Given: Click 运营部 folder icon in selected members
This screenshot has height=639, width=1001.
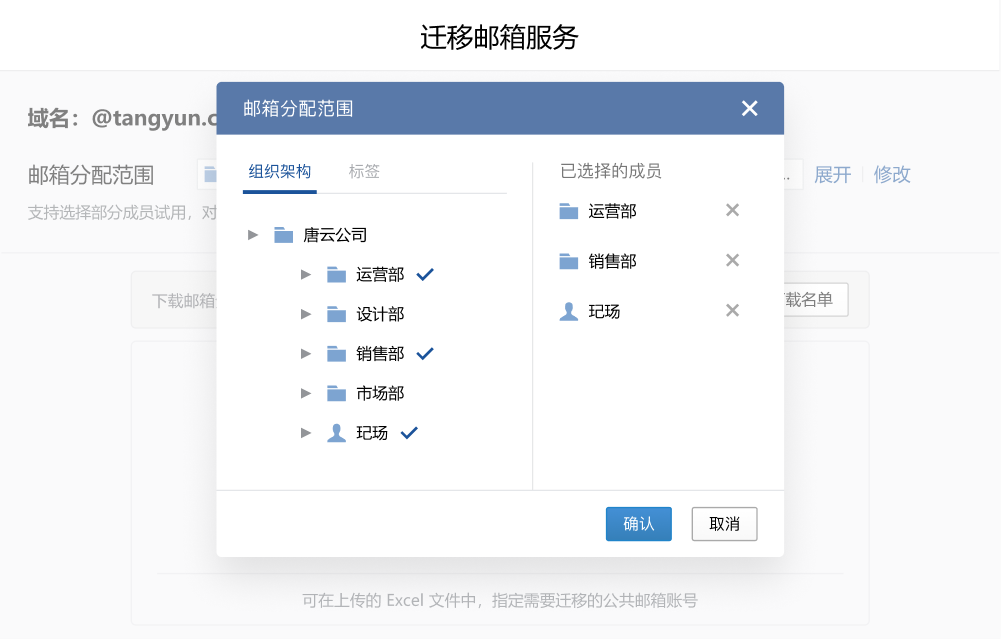Looking at the screenshot, I should [x=569, y=211].
